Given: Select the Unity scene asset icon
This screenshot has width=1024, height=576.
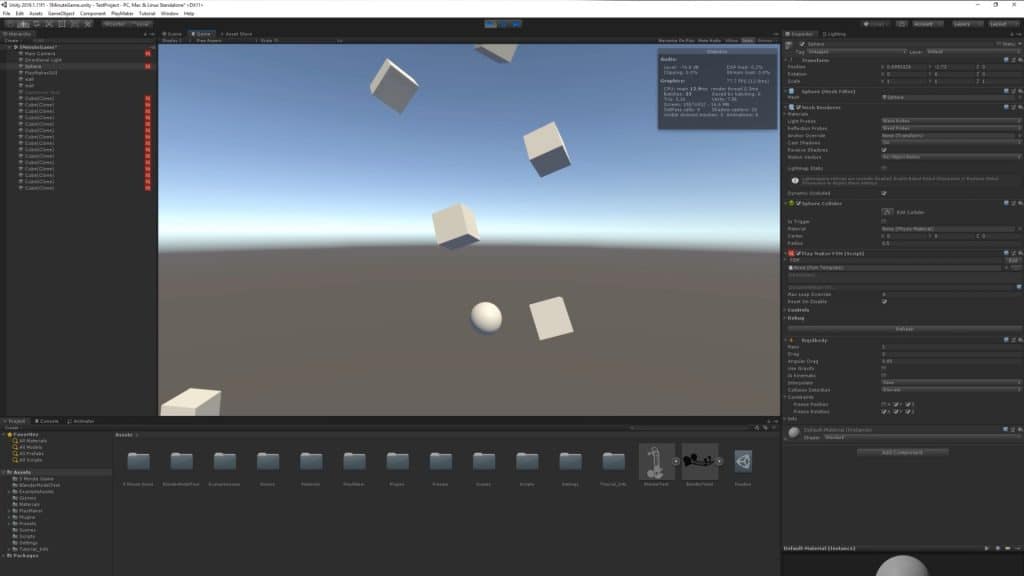Looking at the screenshot, I should (743, 462).
